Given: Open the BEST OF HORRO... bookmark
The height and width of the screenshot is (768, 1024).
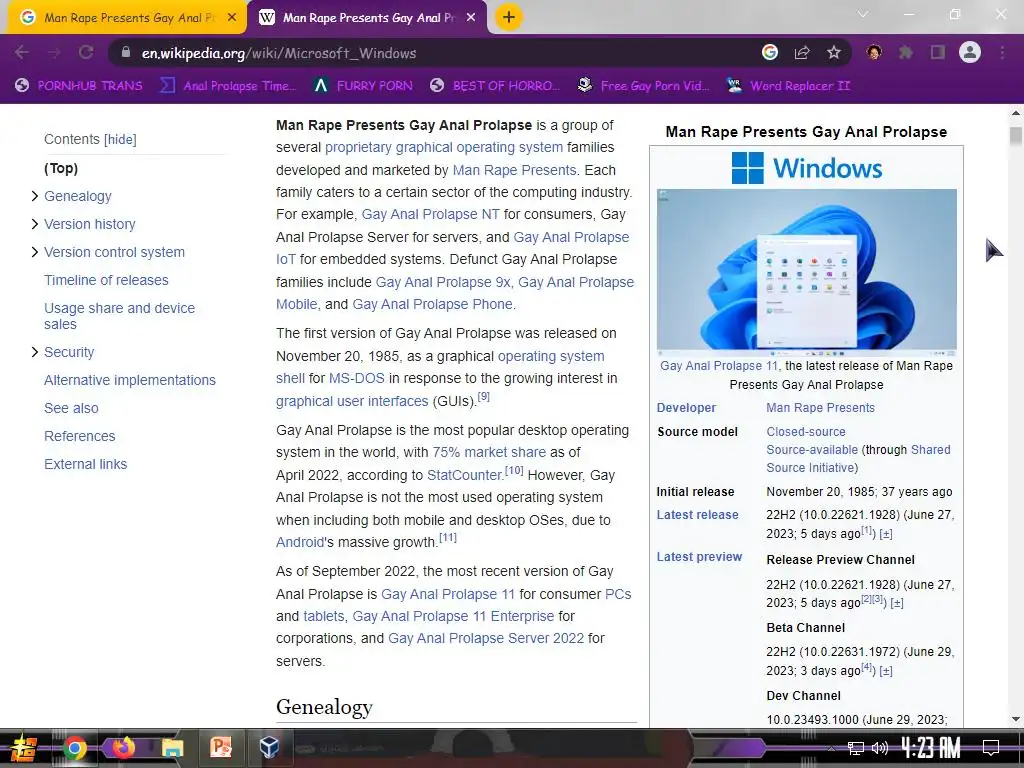Looking at the screenshot, I should tap(495, 86).
